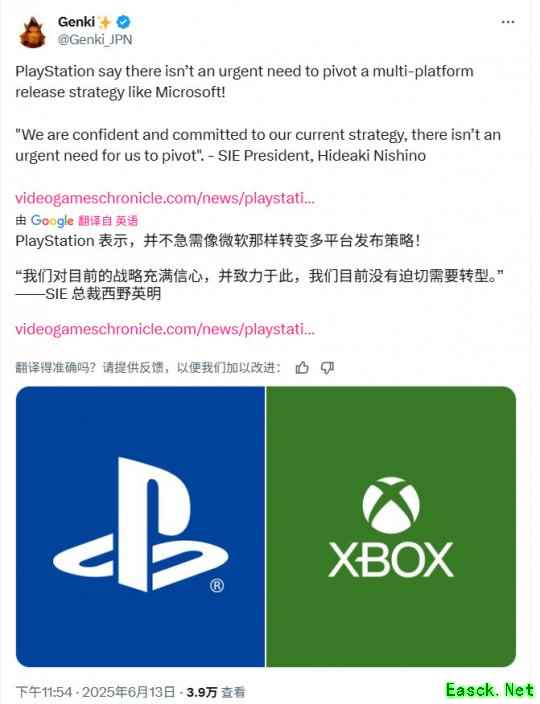Click the registered trademark symbol on PlayStation logo
The width and height of the screenshot is (540, 704).
217,585
